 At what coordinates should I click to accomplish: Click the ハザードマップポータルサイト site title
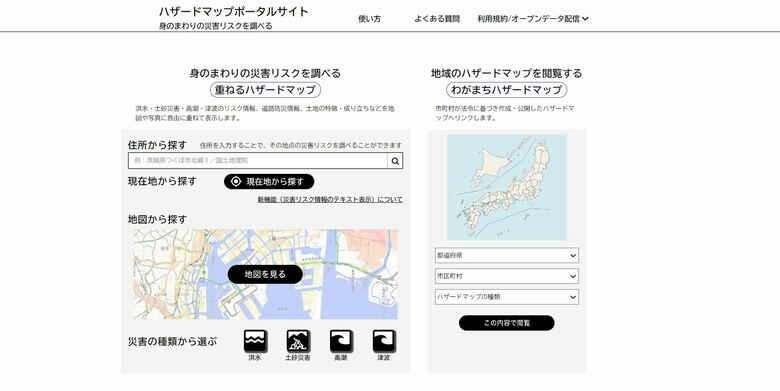tap(233, 11)
